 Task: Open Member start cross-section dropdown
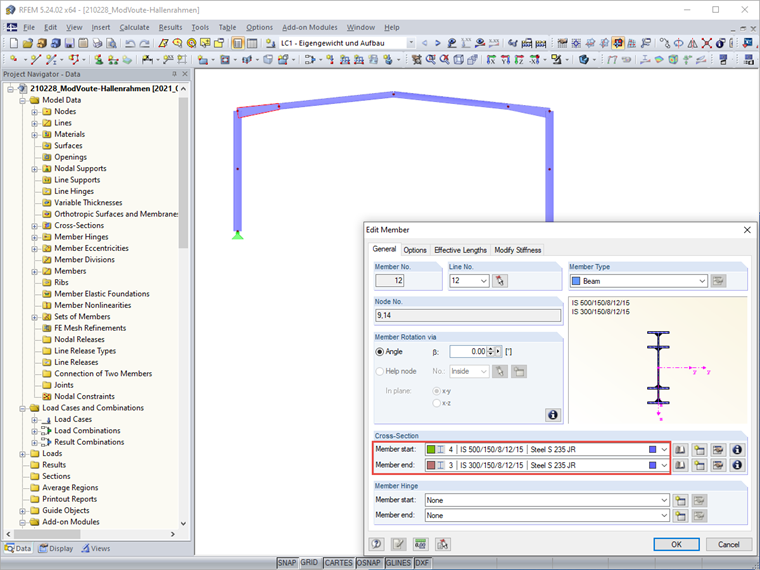pos(664,450)
